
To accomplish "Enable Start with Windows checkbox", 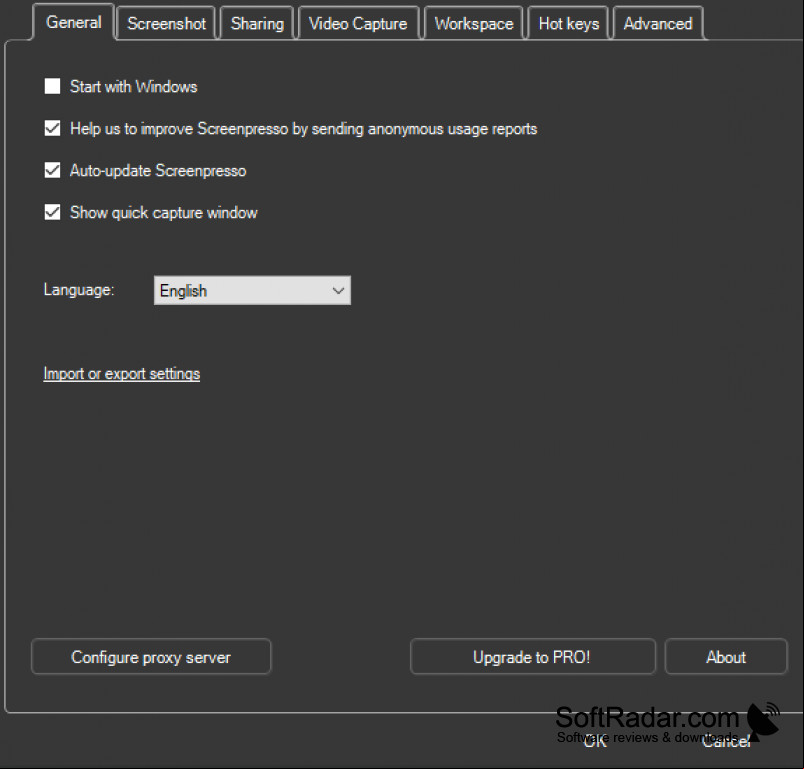I will (x=52, y=86).
